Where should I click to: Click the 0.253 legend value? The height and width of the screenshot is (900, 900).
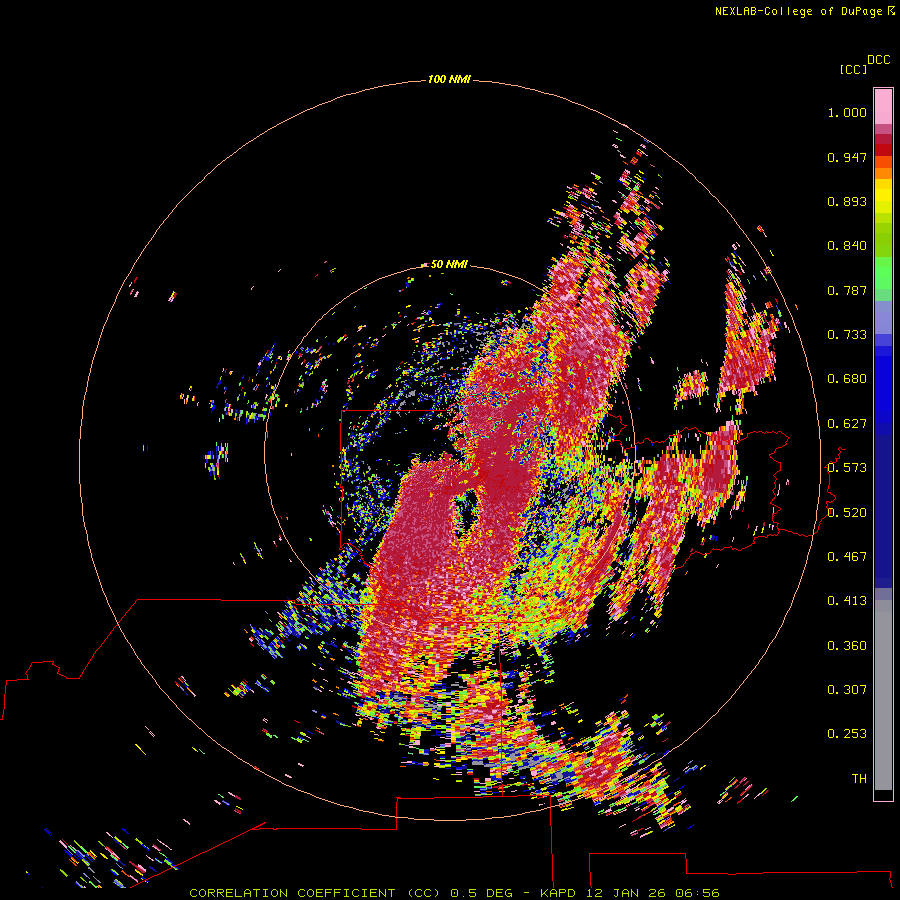(847, 734)
